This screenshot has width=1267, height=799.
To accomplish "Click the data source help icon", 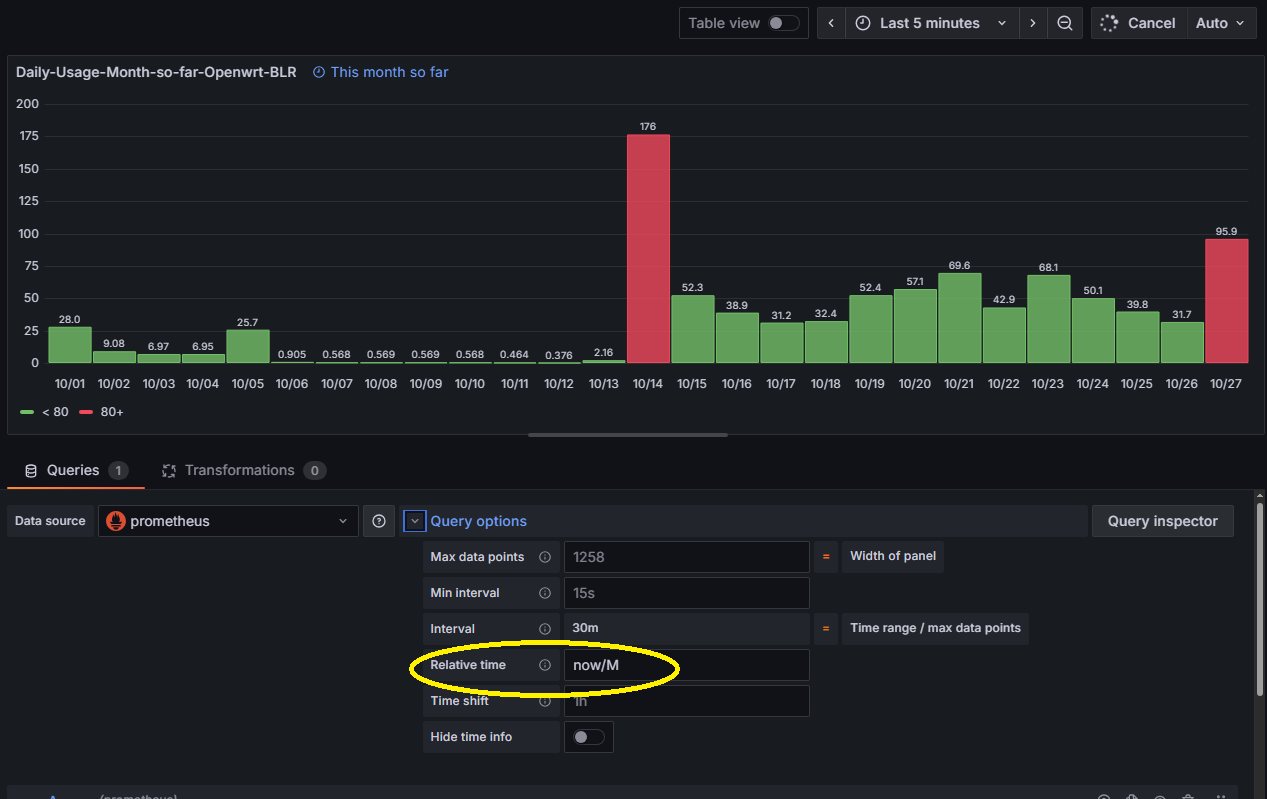I will click(x=379, y=521).
